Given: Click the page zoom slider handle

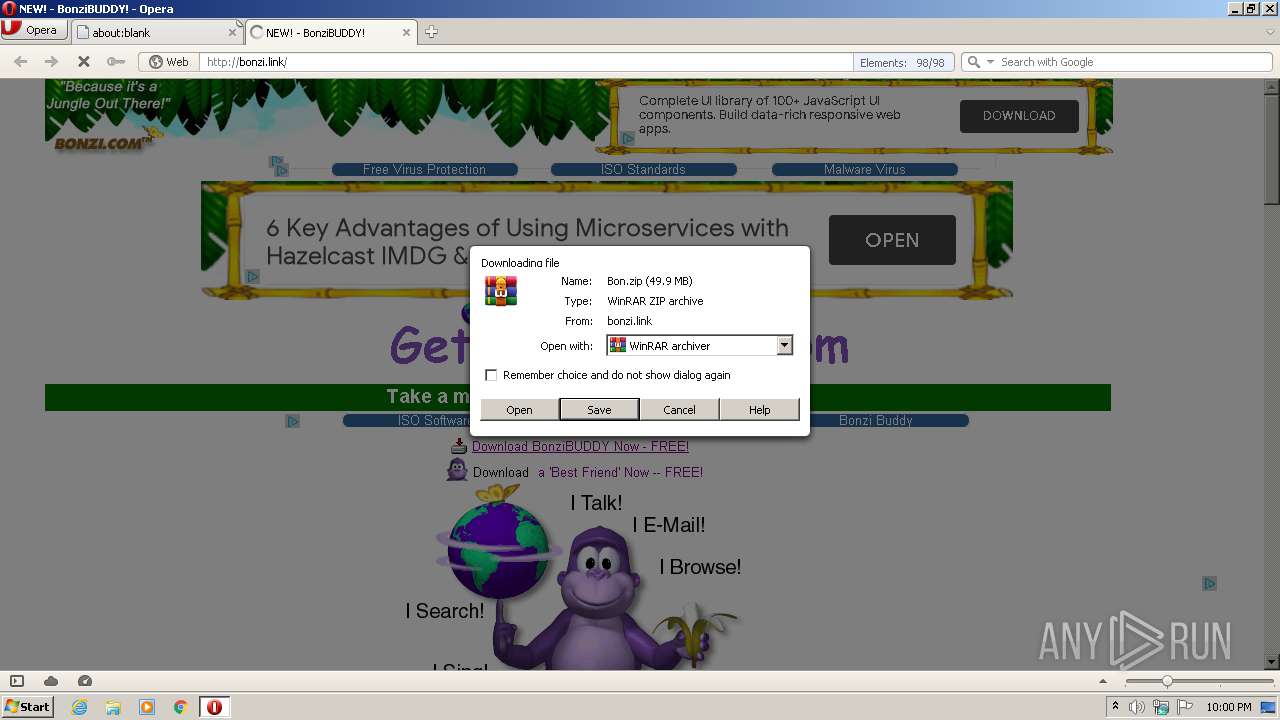Looking at the screenshot, I should (x=1166, y=681).
